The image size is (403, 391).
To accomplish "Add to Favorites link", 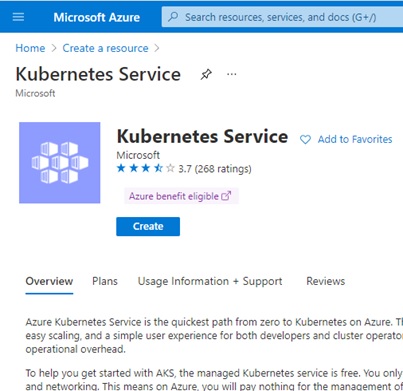I will pyautogui.click(x=355, y=139).
